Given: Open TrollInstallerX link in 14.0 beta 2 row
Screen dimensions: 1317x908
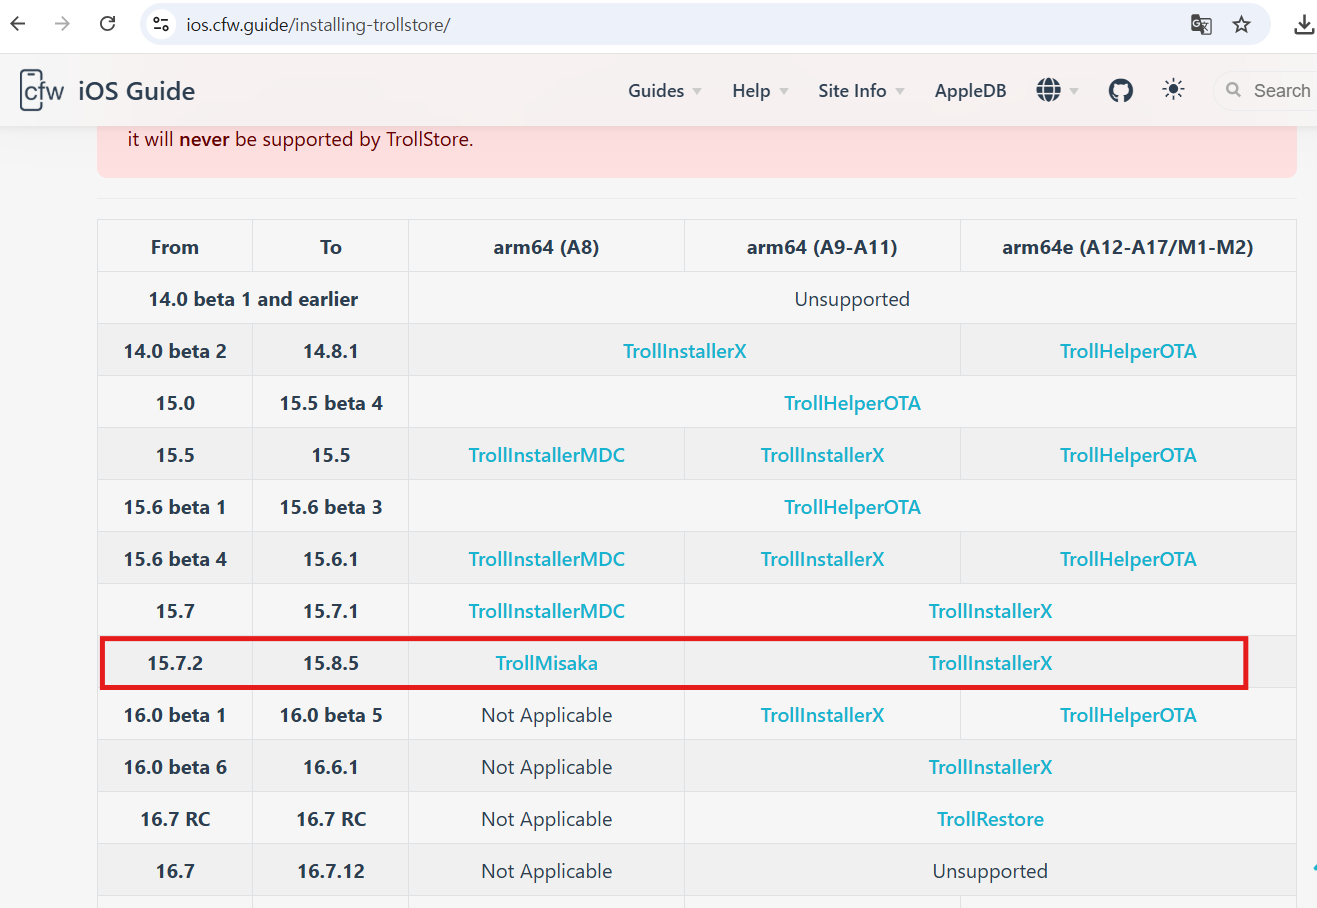Looking at the screenshot, I should 684,351.
